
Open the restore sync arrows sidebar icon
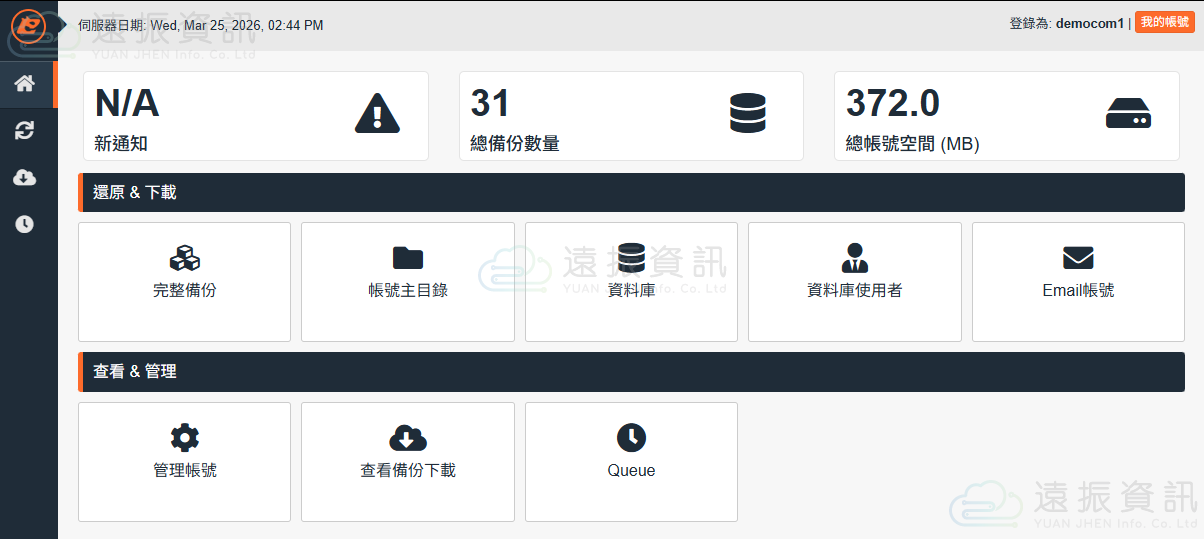[x=25, y=131]
